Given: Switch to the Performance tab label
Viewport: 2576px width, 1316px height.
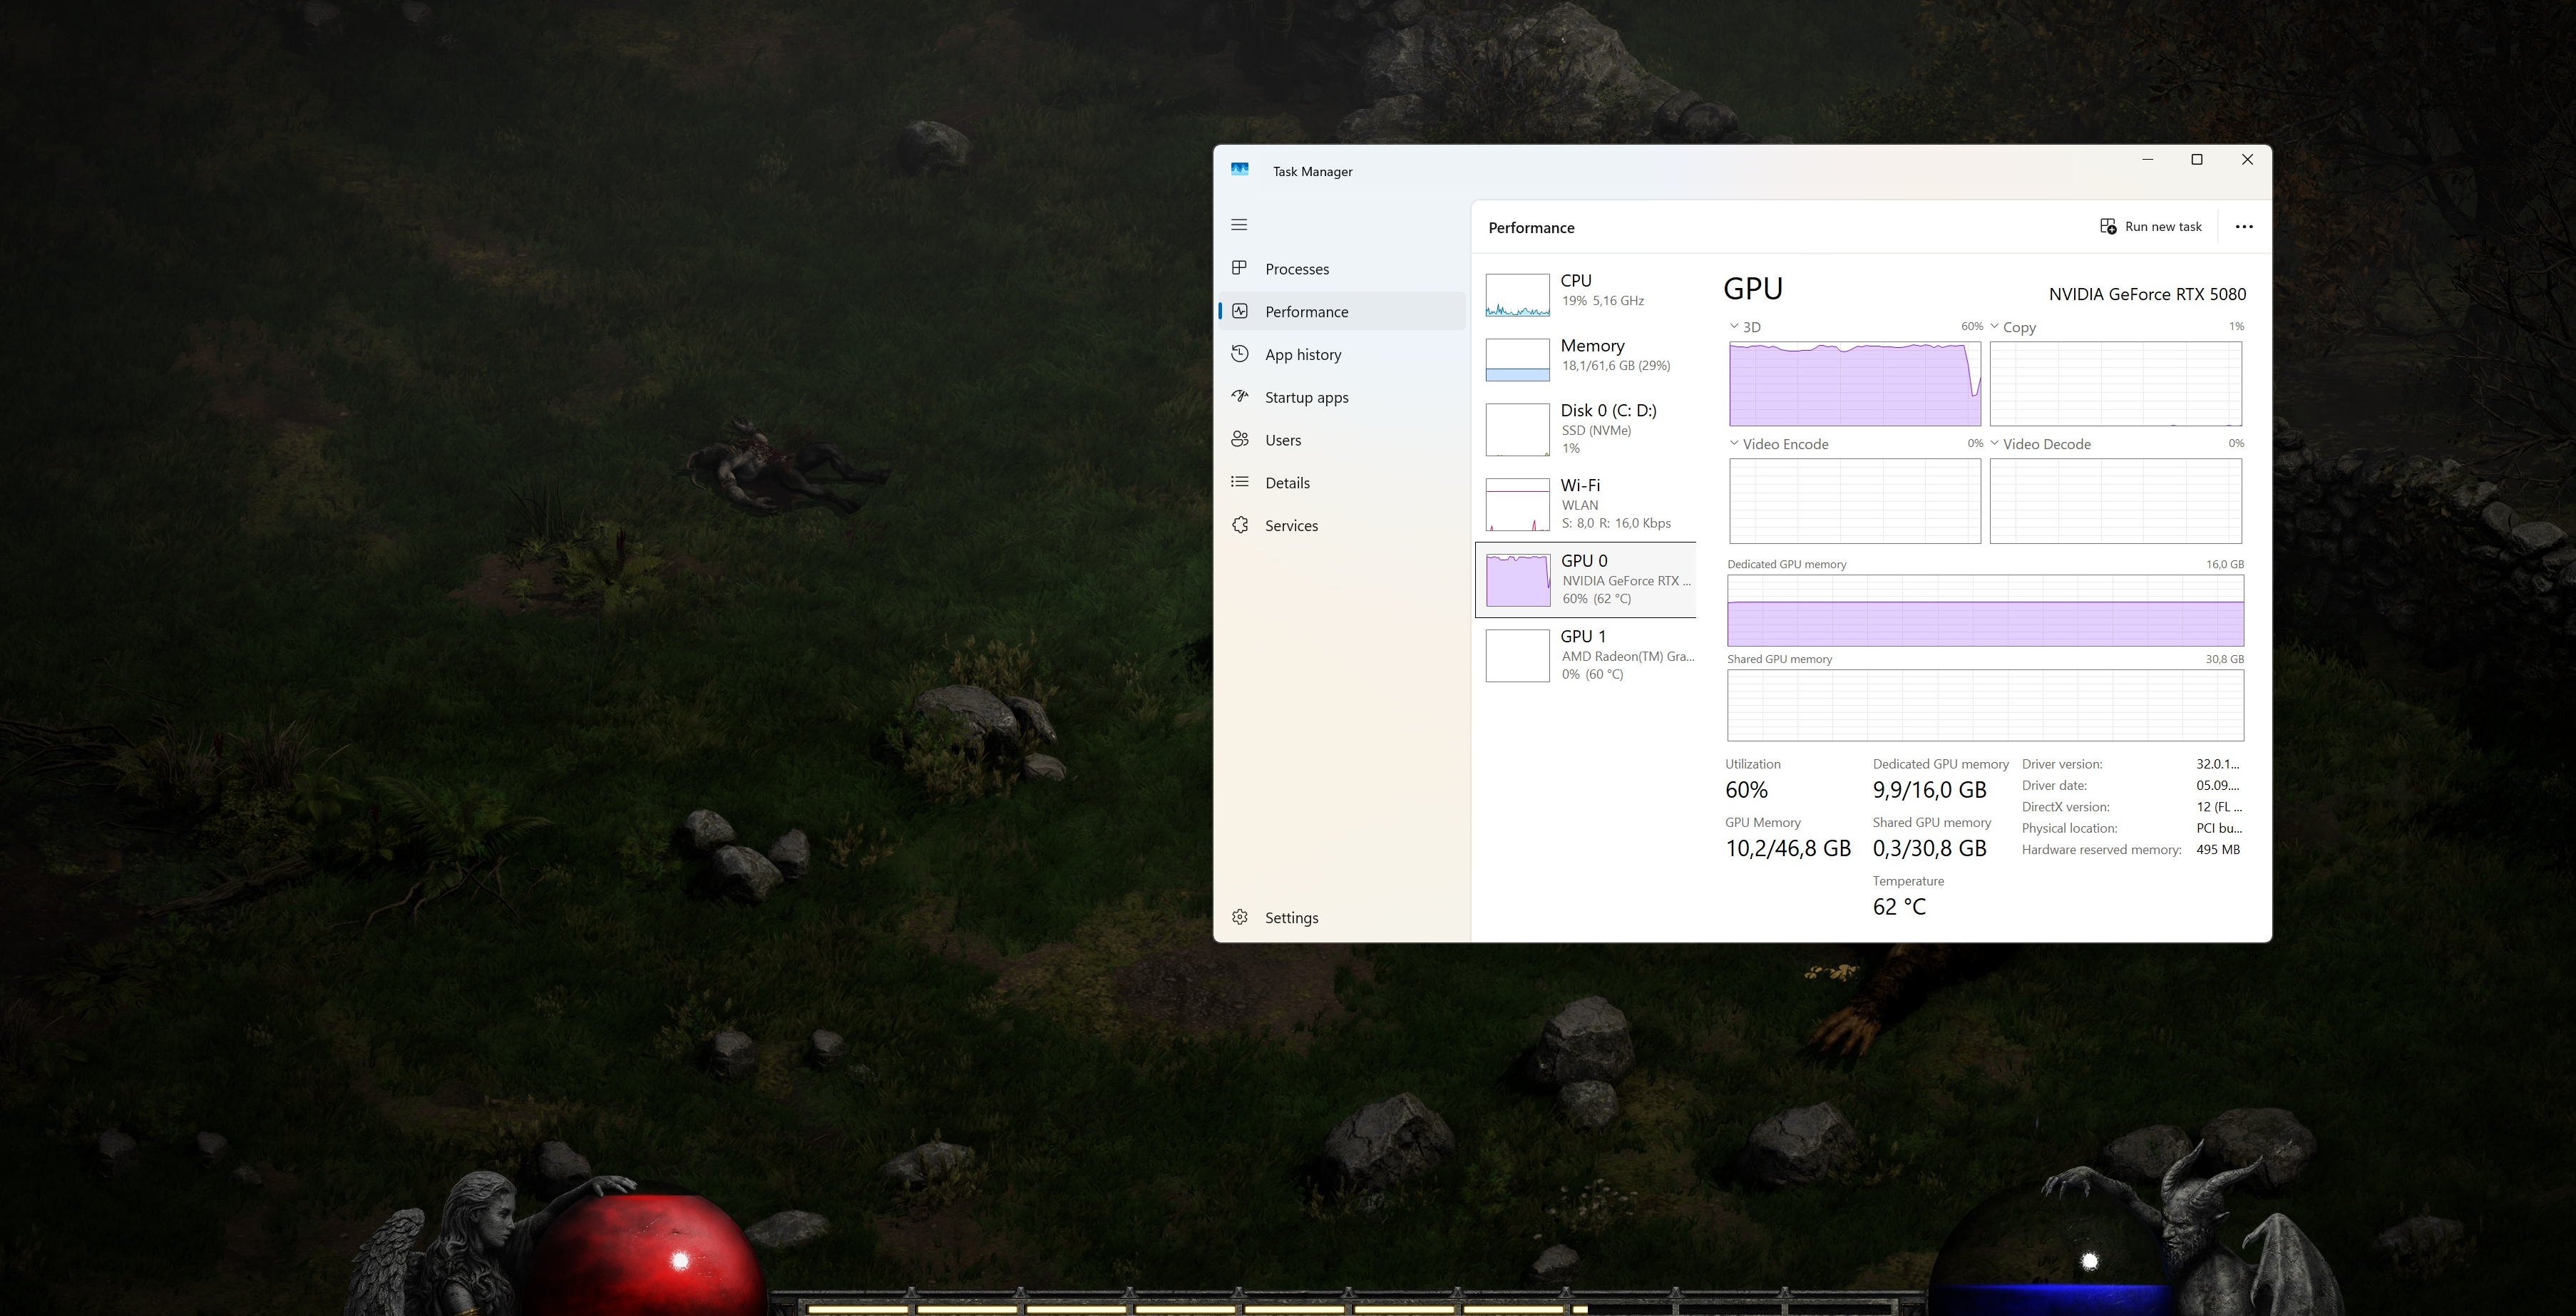Looking at the screenshot, I should pyautogui.click(x=1306, y=312).
